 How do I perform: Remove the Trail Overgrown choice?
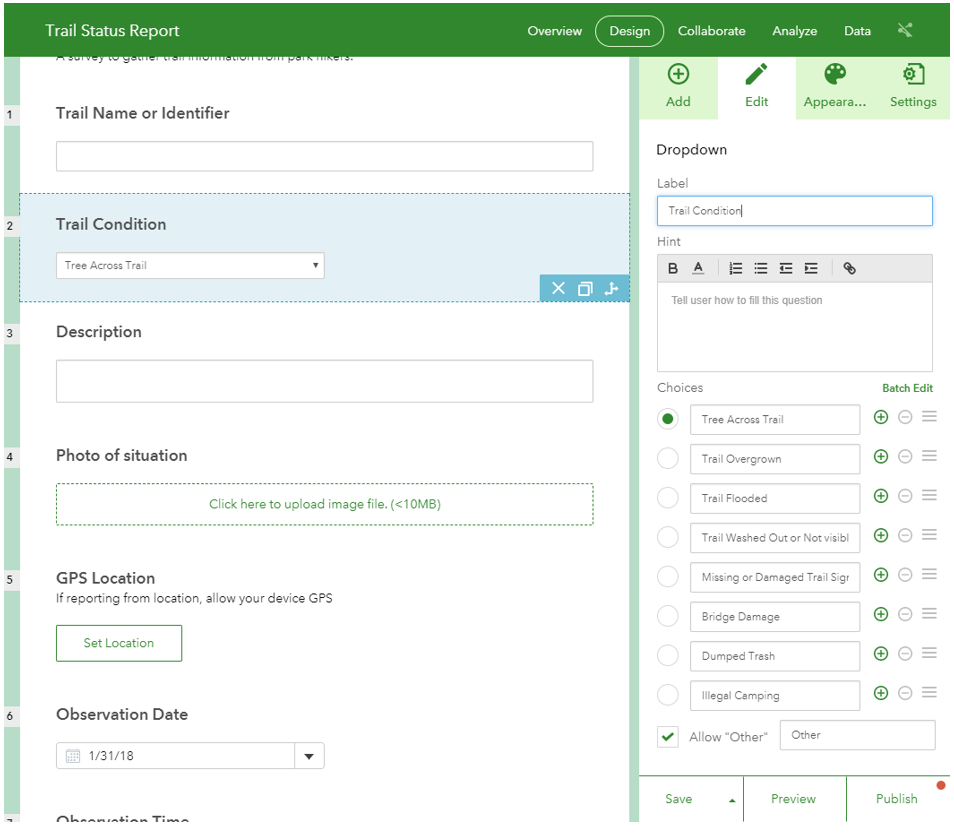click(x=905, y=457)
